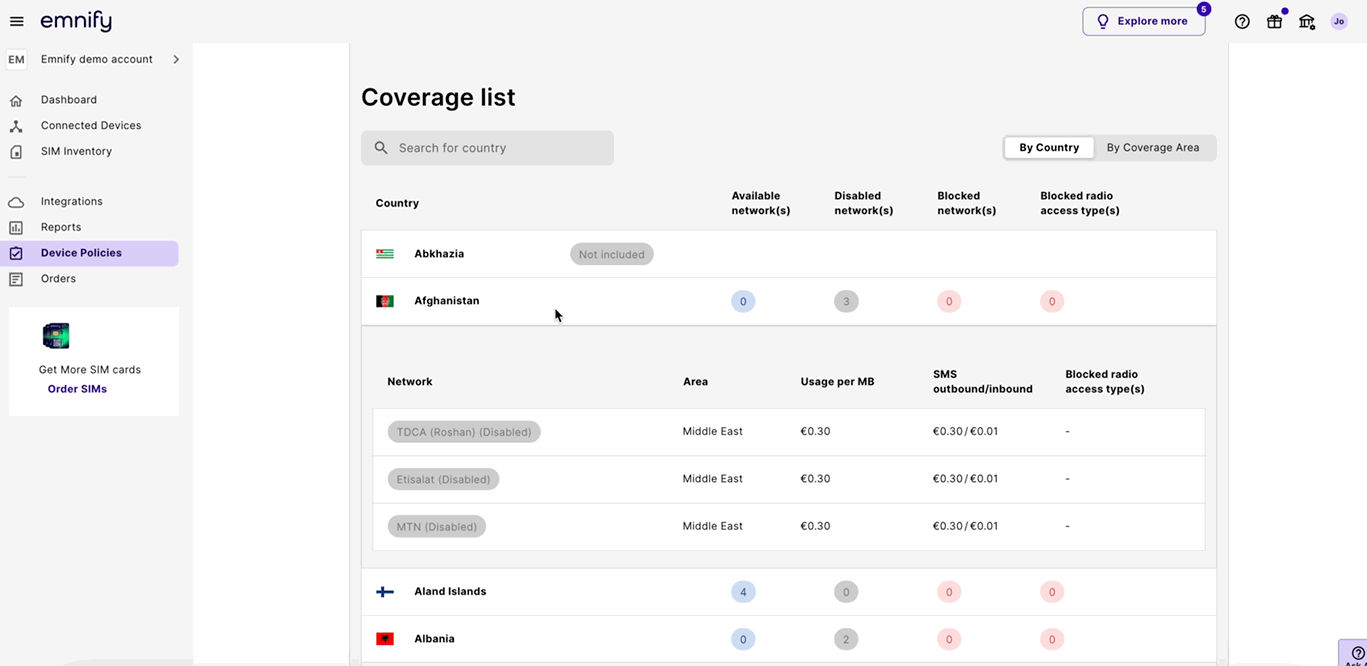Switch to By Coverage Area view
The height and width of the screenshot is (666, 1367).
tap(1153, 148)
